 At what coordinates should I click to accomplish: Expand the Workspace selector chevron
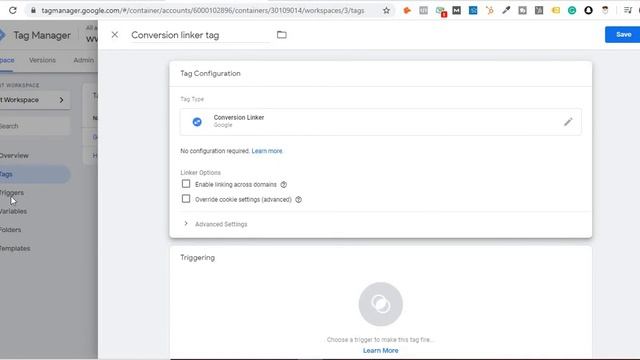[x=61, y=100]
